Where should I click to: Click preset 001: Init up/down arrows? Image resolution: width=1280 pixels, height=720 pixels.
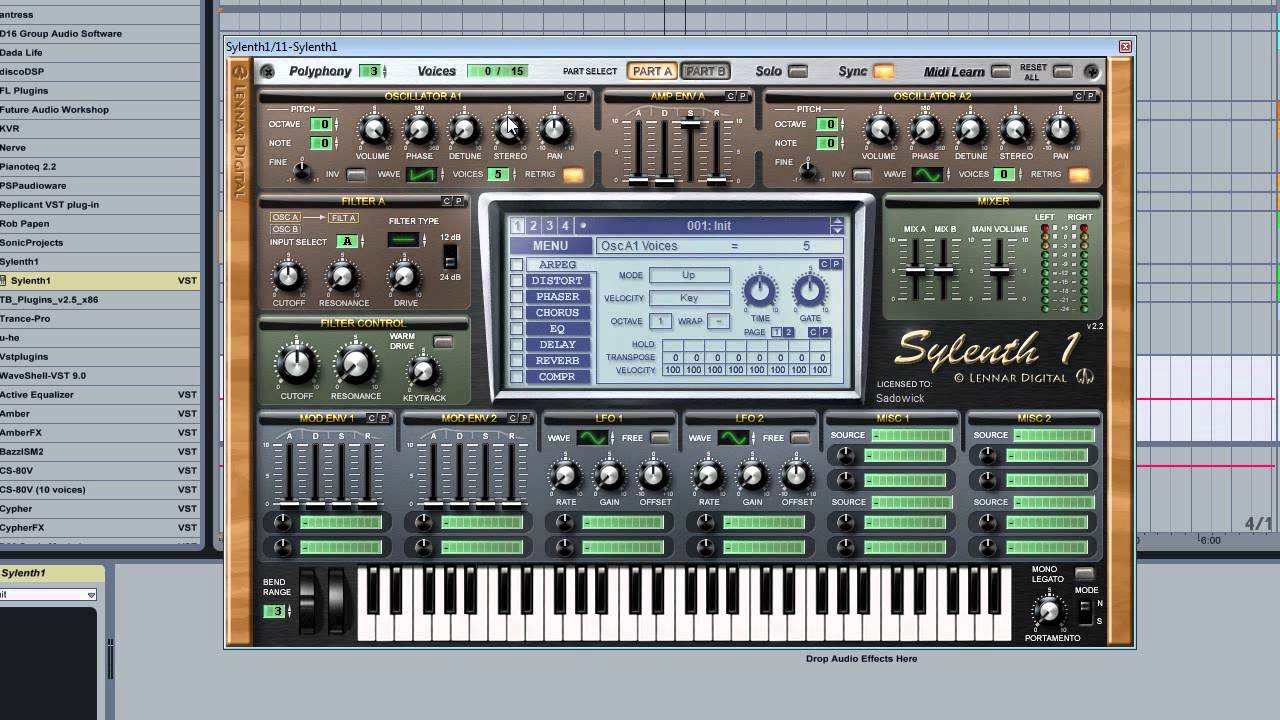pyautogui.click(x=837, y=226)
